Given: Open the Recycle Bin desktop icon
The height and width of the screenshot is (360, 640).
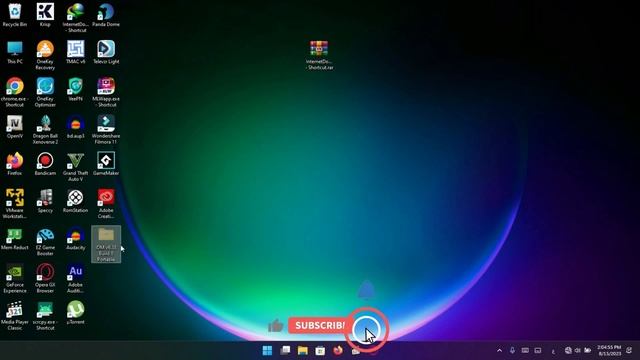Looking at the screenshot, I should [x=15, y=16].
